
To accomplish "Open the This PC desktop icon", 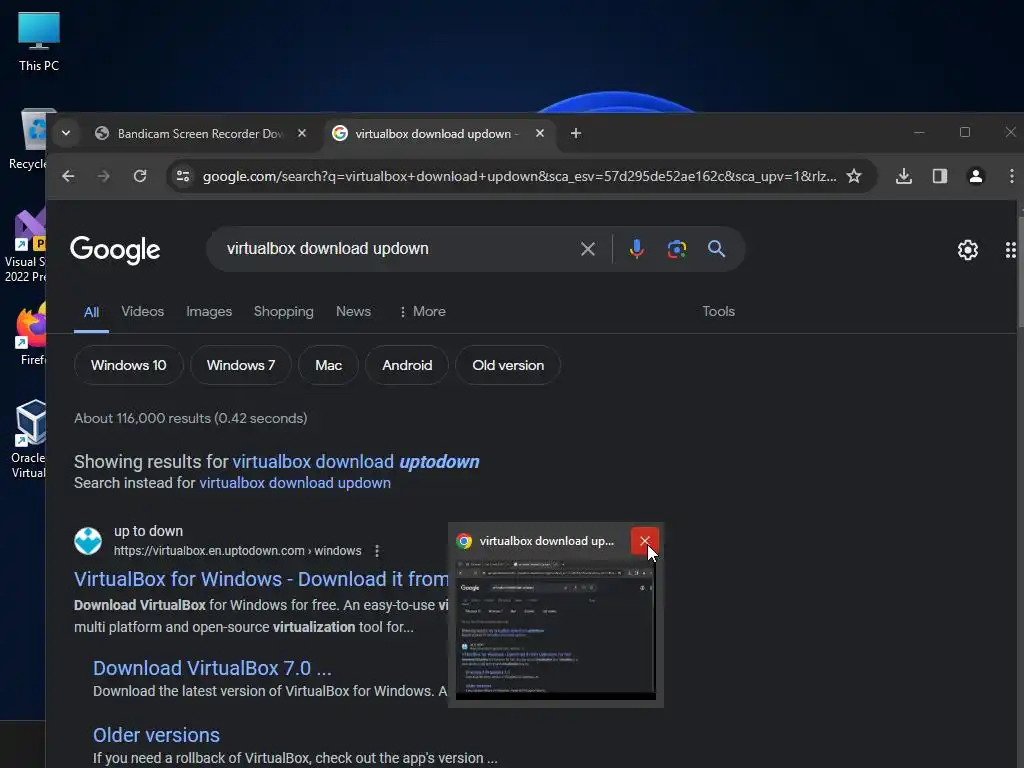I will coord(39,40).
